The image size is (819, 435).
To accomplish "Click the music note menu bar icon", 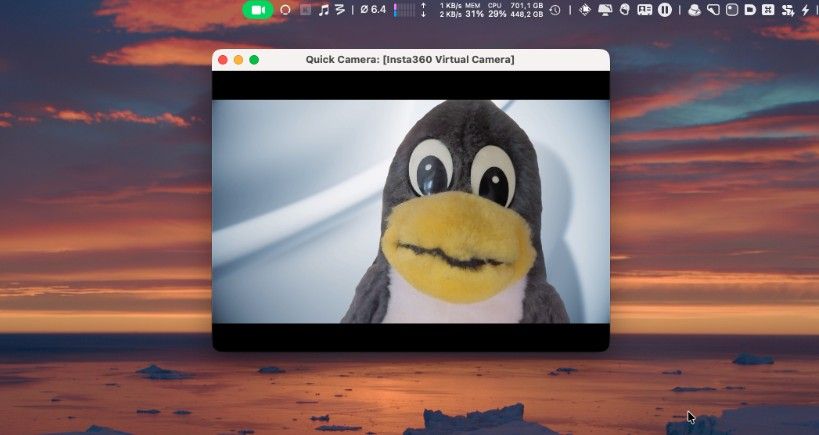I will coord(323,10).
